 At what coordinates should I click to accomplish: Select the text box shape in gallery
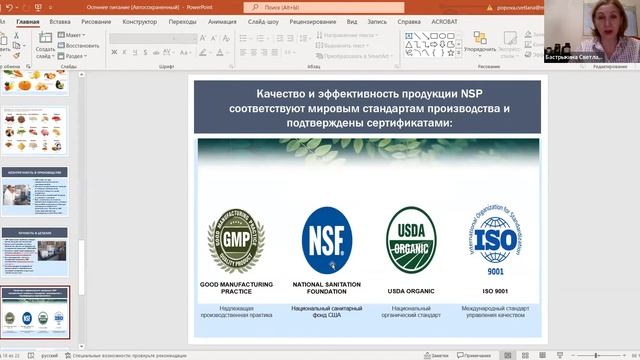coord(409,36)
